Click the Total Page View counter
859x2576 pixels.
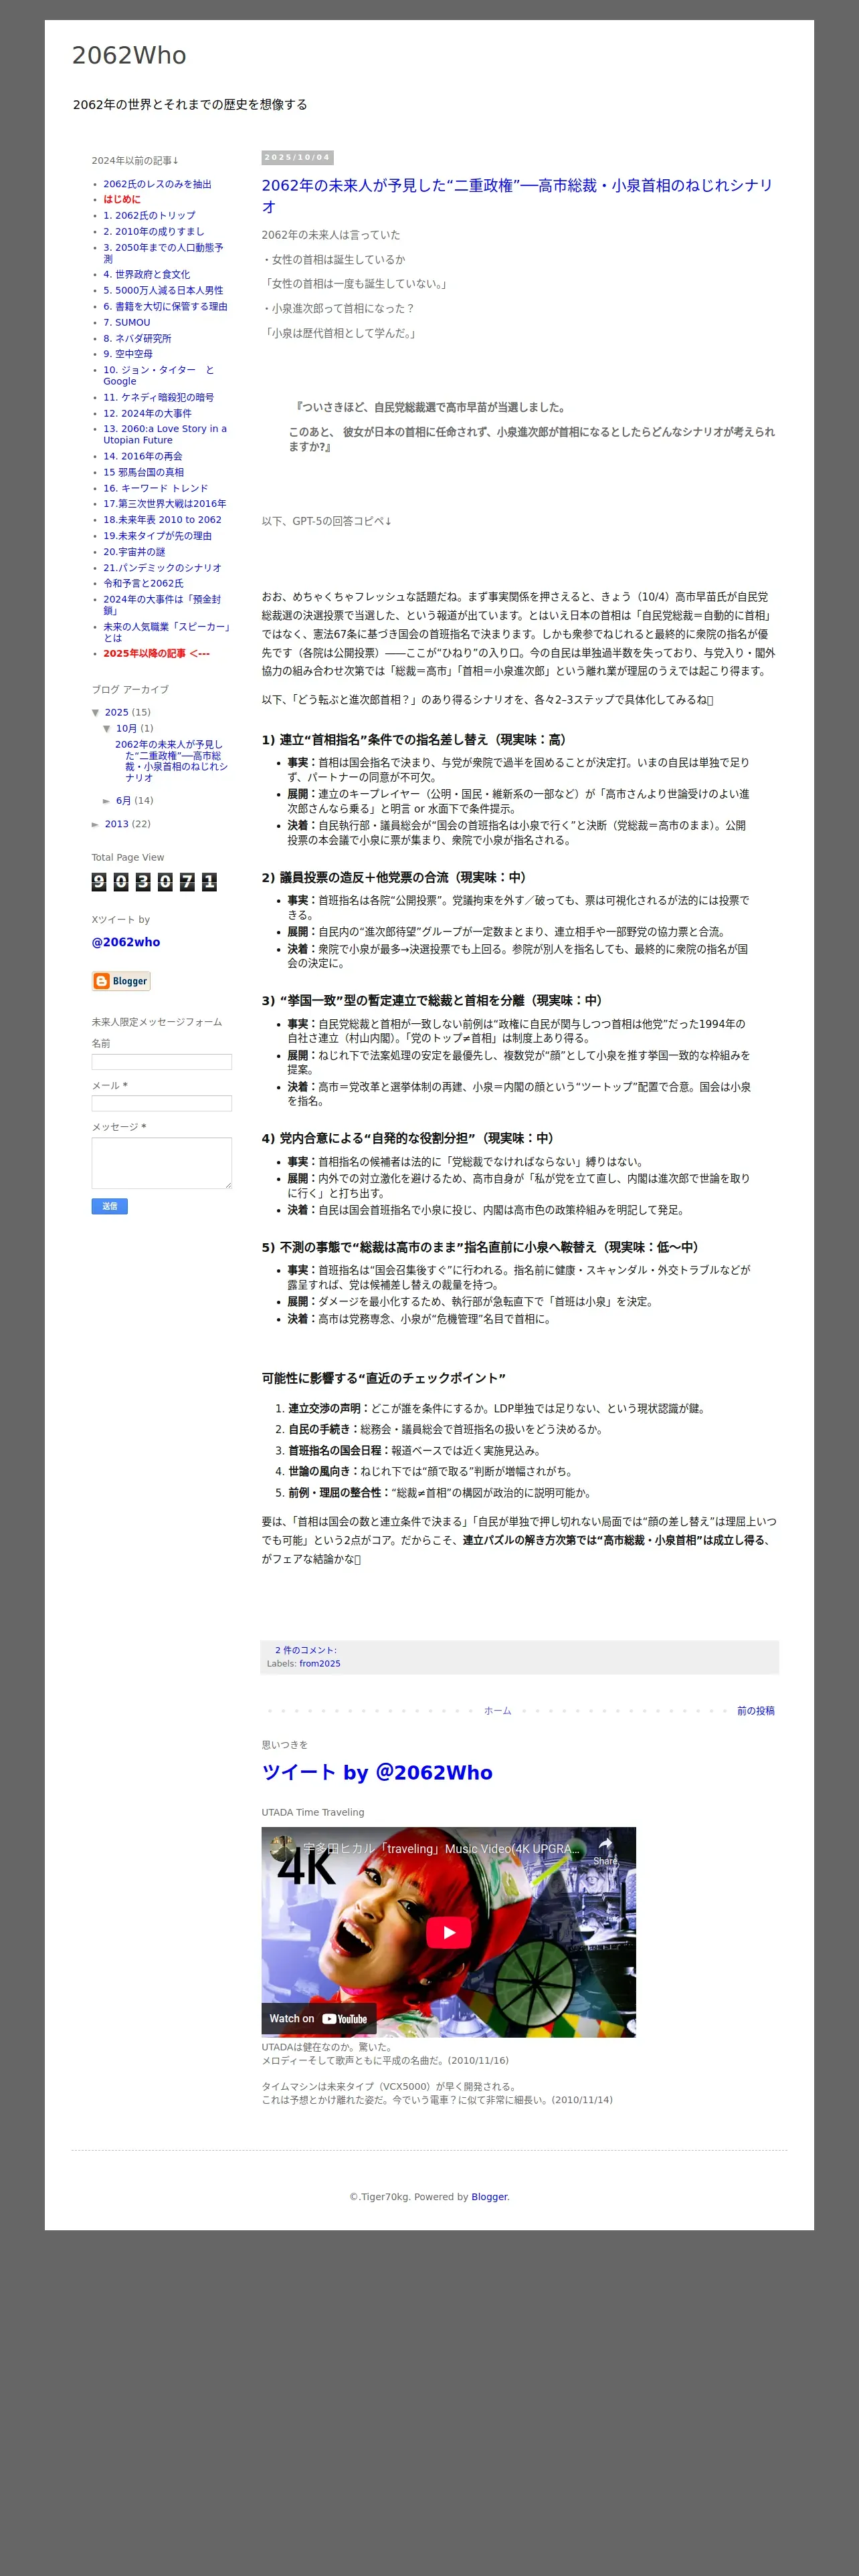pos(154,882)
